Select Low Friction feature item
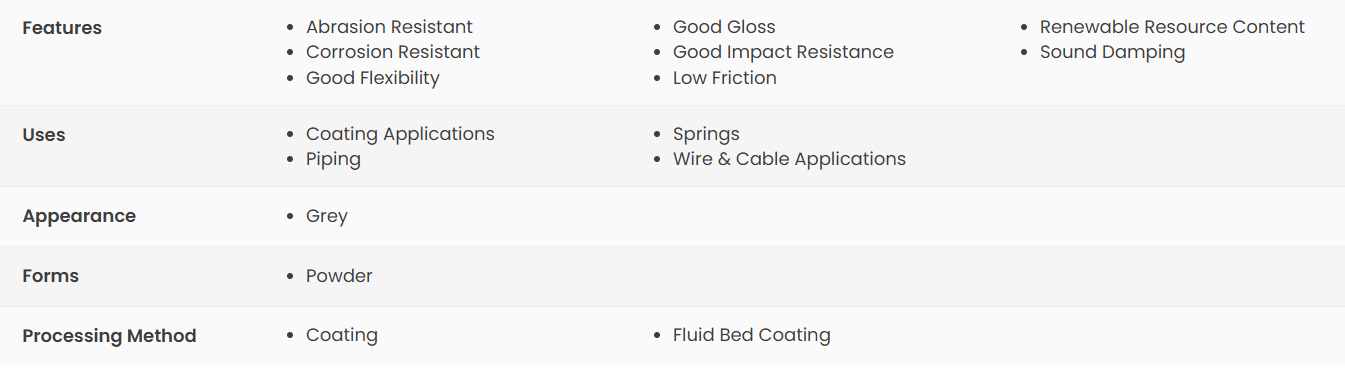 point(725,78)
